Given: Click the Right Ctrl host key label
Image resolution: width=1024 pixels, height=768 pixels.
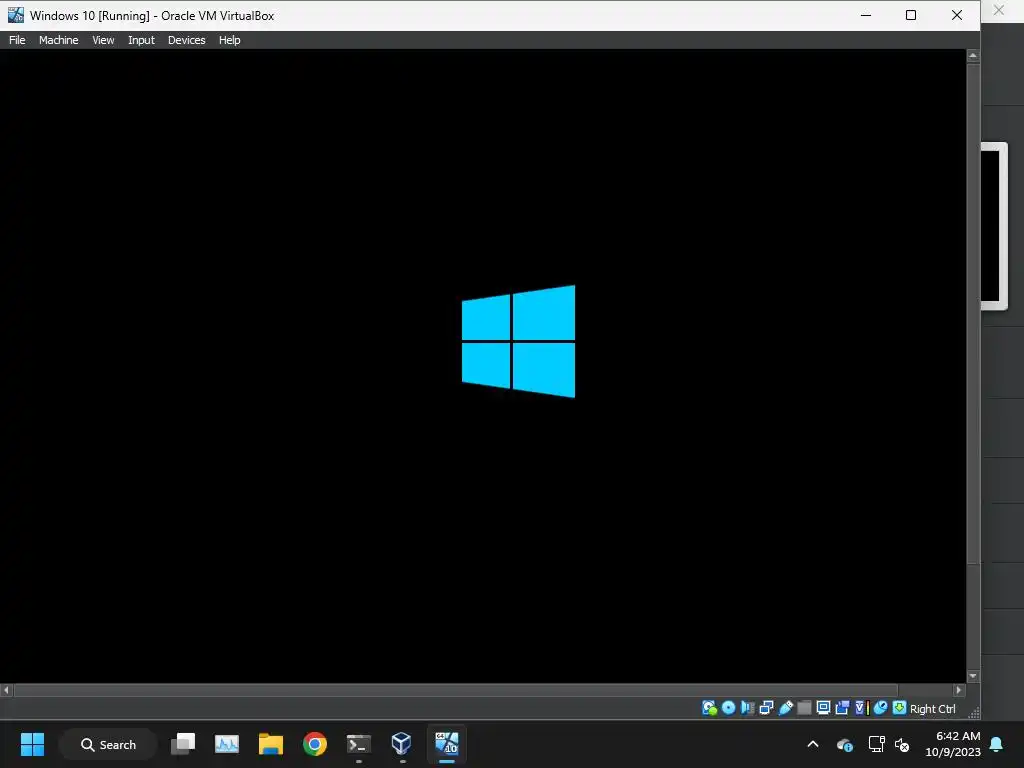Looking at the screenshot, I should click(933, 709).
